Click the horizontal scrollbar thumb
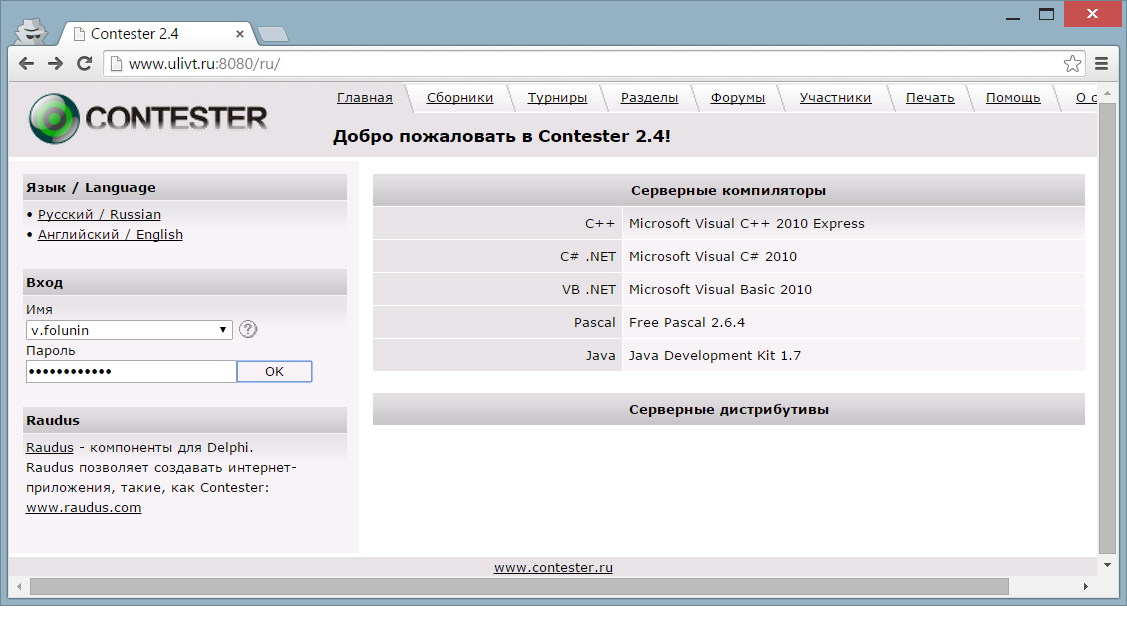 [x=519, y=586]
